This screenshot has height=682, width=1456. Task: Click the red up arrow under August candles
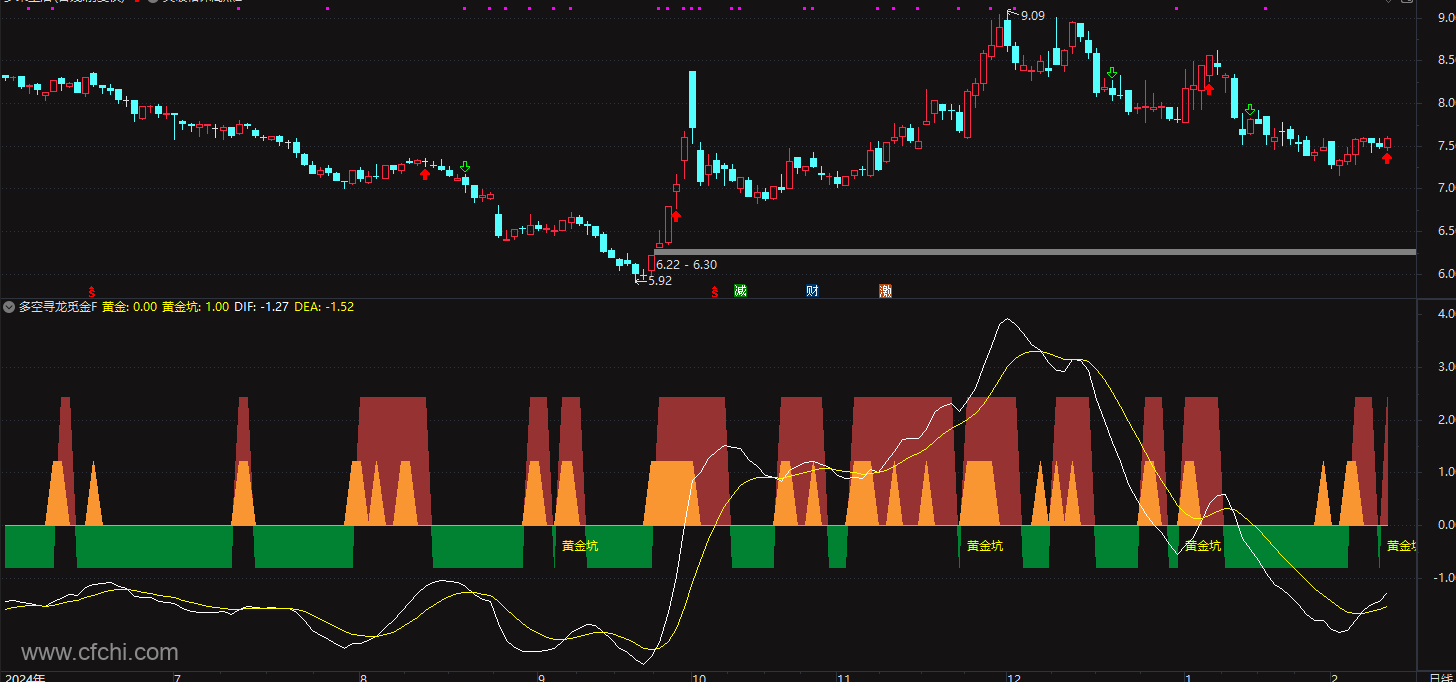click(425, 174)
